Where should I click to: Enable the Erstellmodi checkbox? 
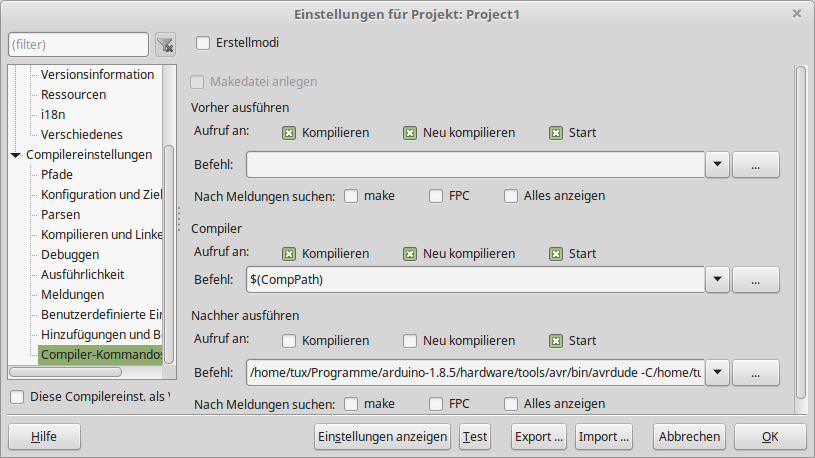click(x=204, y=43)
